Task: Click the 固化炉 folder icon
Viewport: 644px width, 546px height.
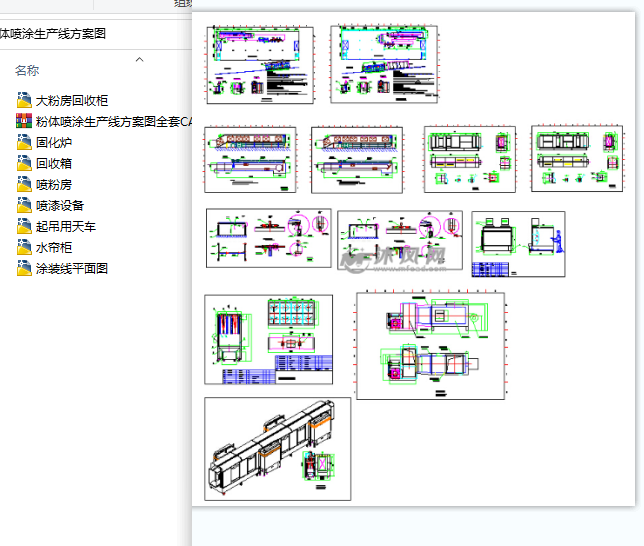Action: 24,142
